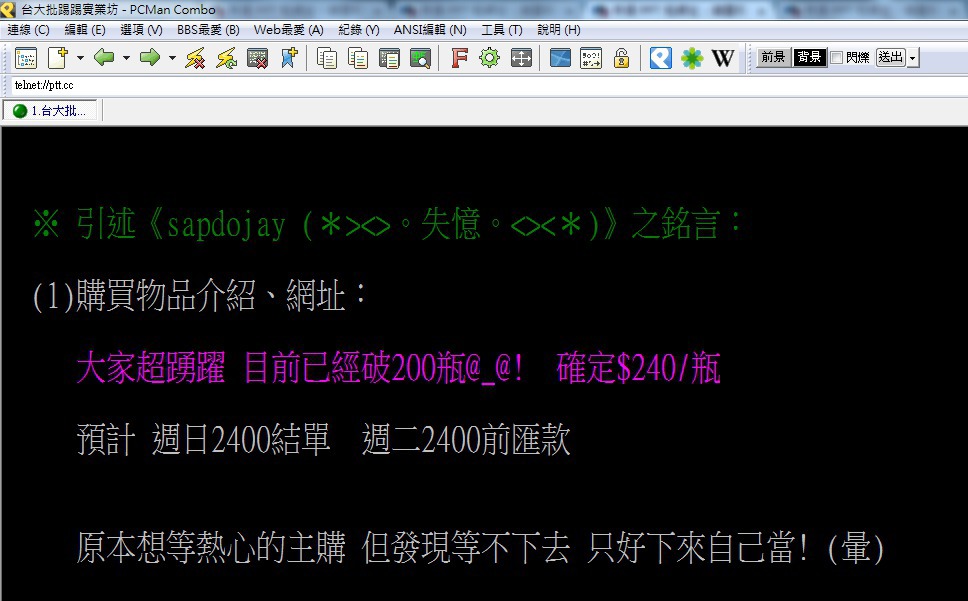Open the site list icon in toolbar
The height and width of the screenshot is (601, 968).
coord(25,58)
